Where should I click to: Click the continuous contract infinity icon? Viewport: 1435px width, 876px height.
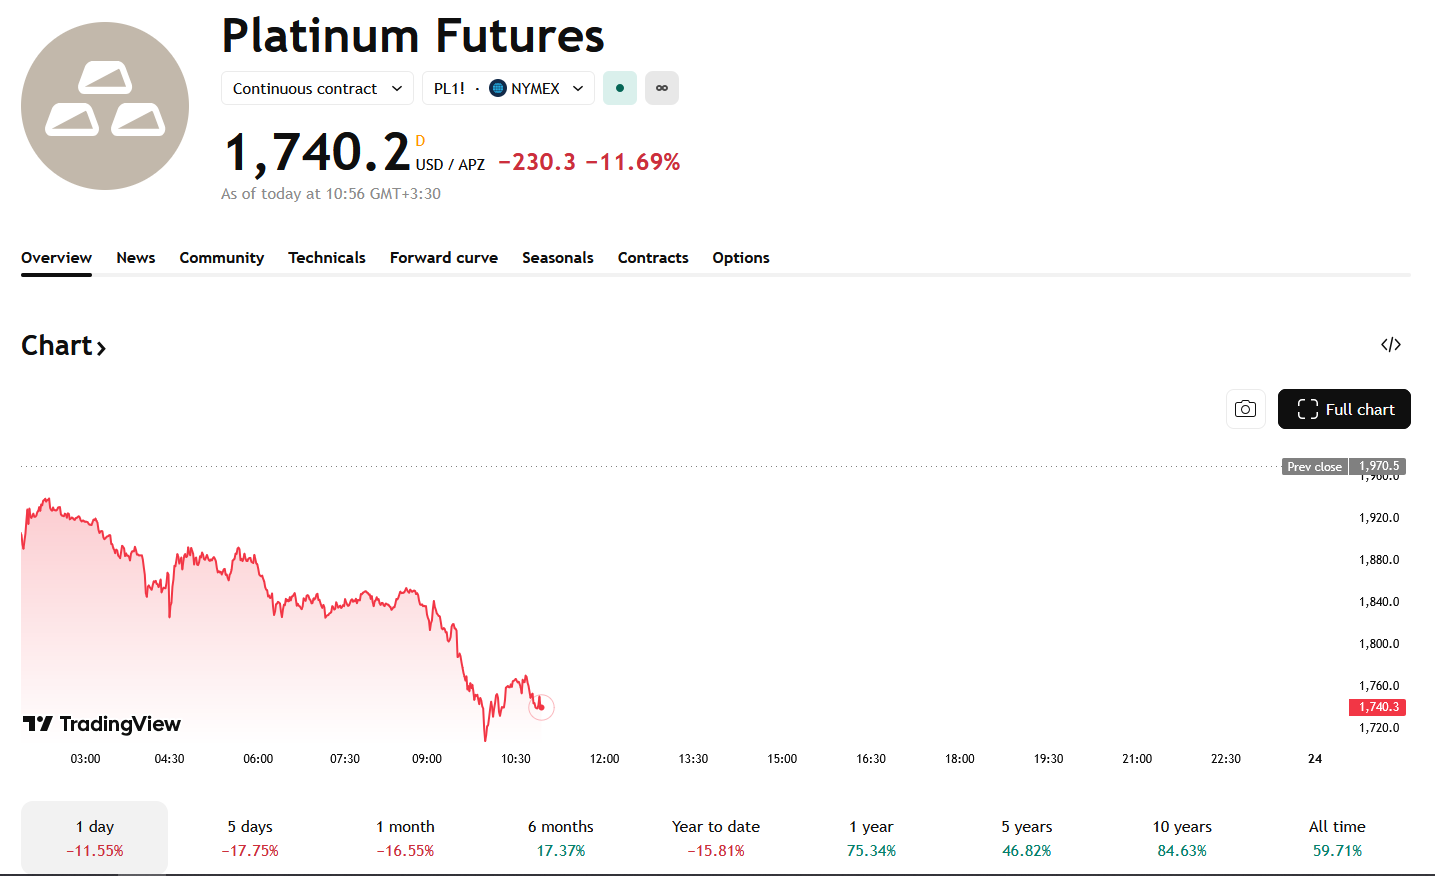pos(662,88)
